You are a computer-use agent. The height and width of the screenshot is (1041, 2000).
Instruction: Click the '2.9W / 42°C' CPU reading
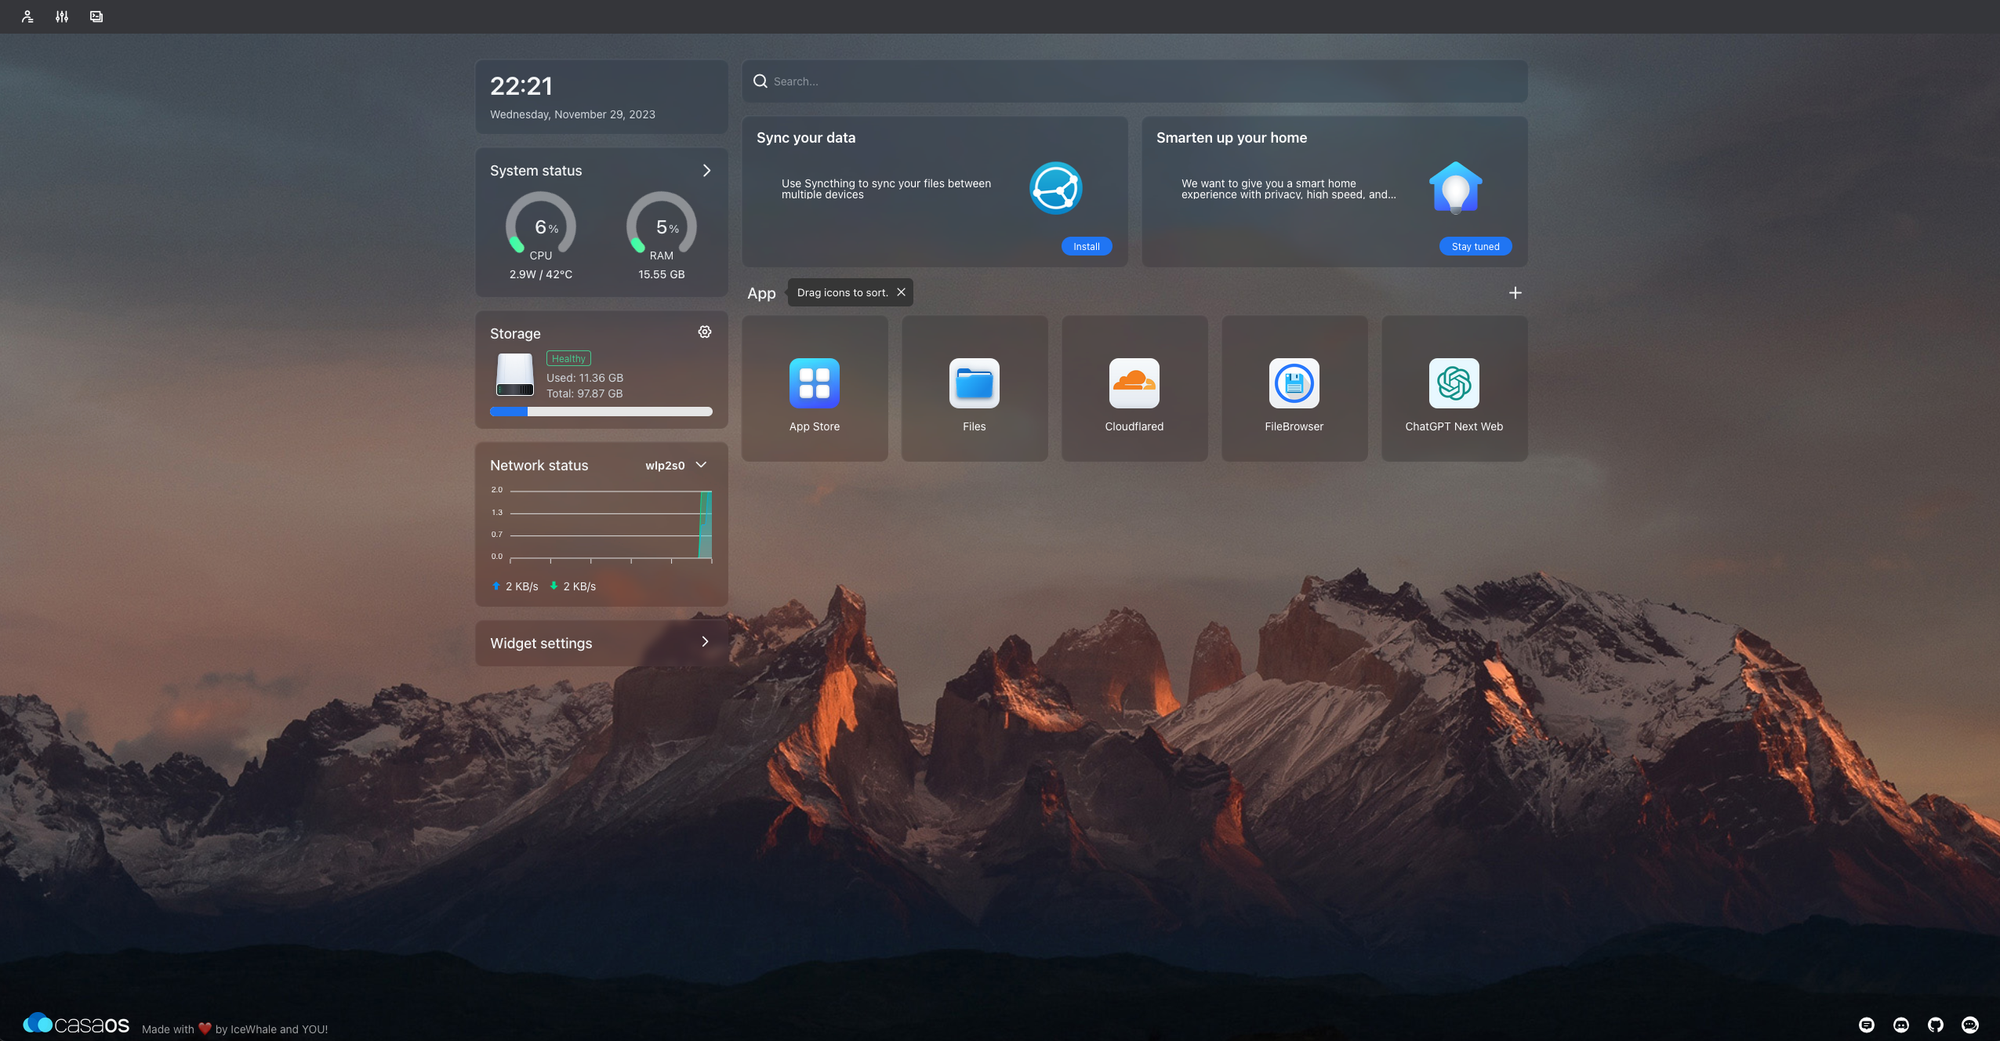(541, 274)
